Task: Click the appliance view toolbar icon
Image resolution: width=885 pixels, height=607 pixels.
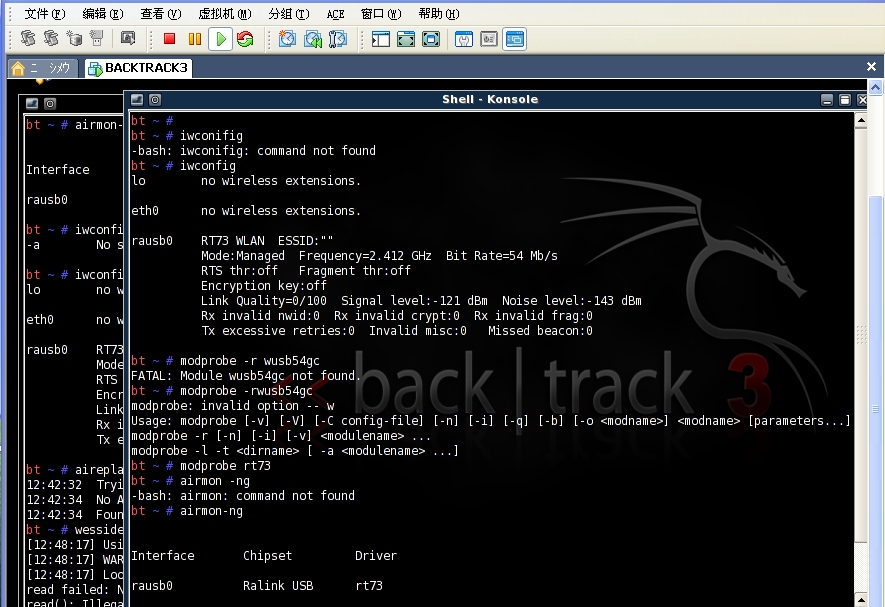Action: click(489, 39)
